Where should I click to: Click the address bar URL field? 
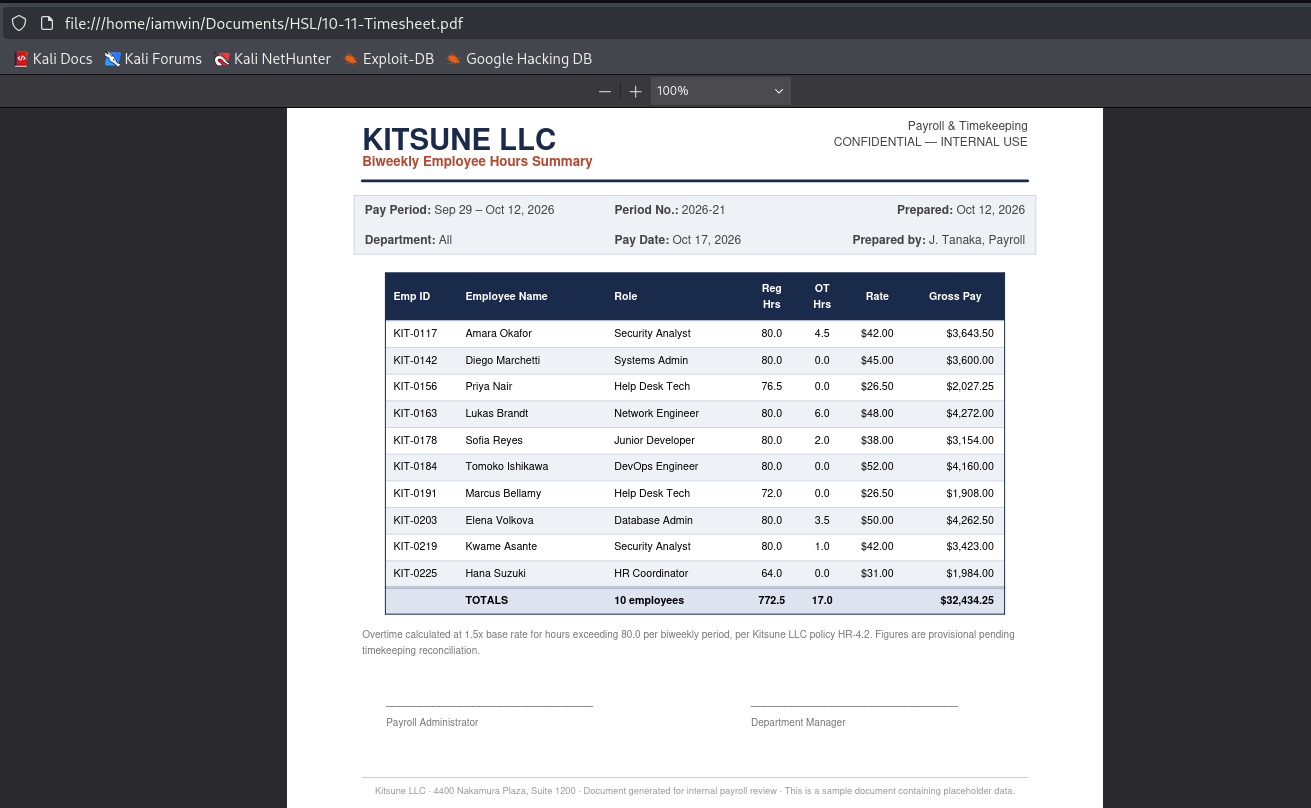coord(264,23)
